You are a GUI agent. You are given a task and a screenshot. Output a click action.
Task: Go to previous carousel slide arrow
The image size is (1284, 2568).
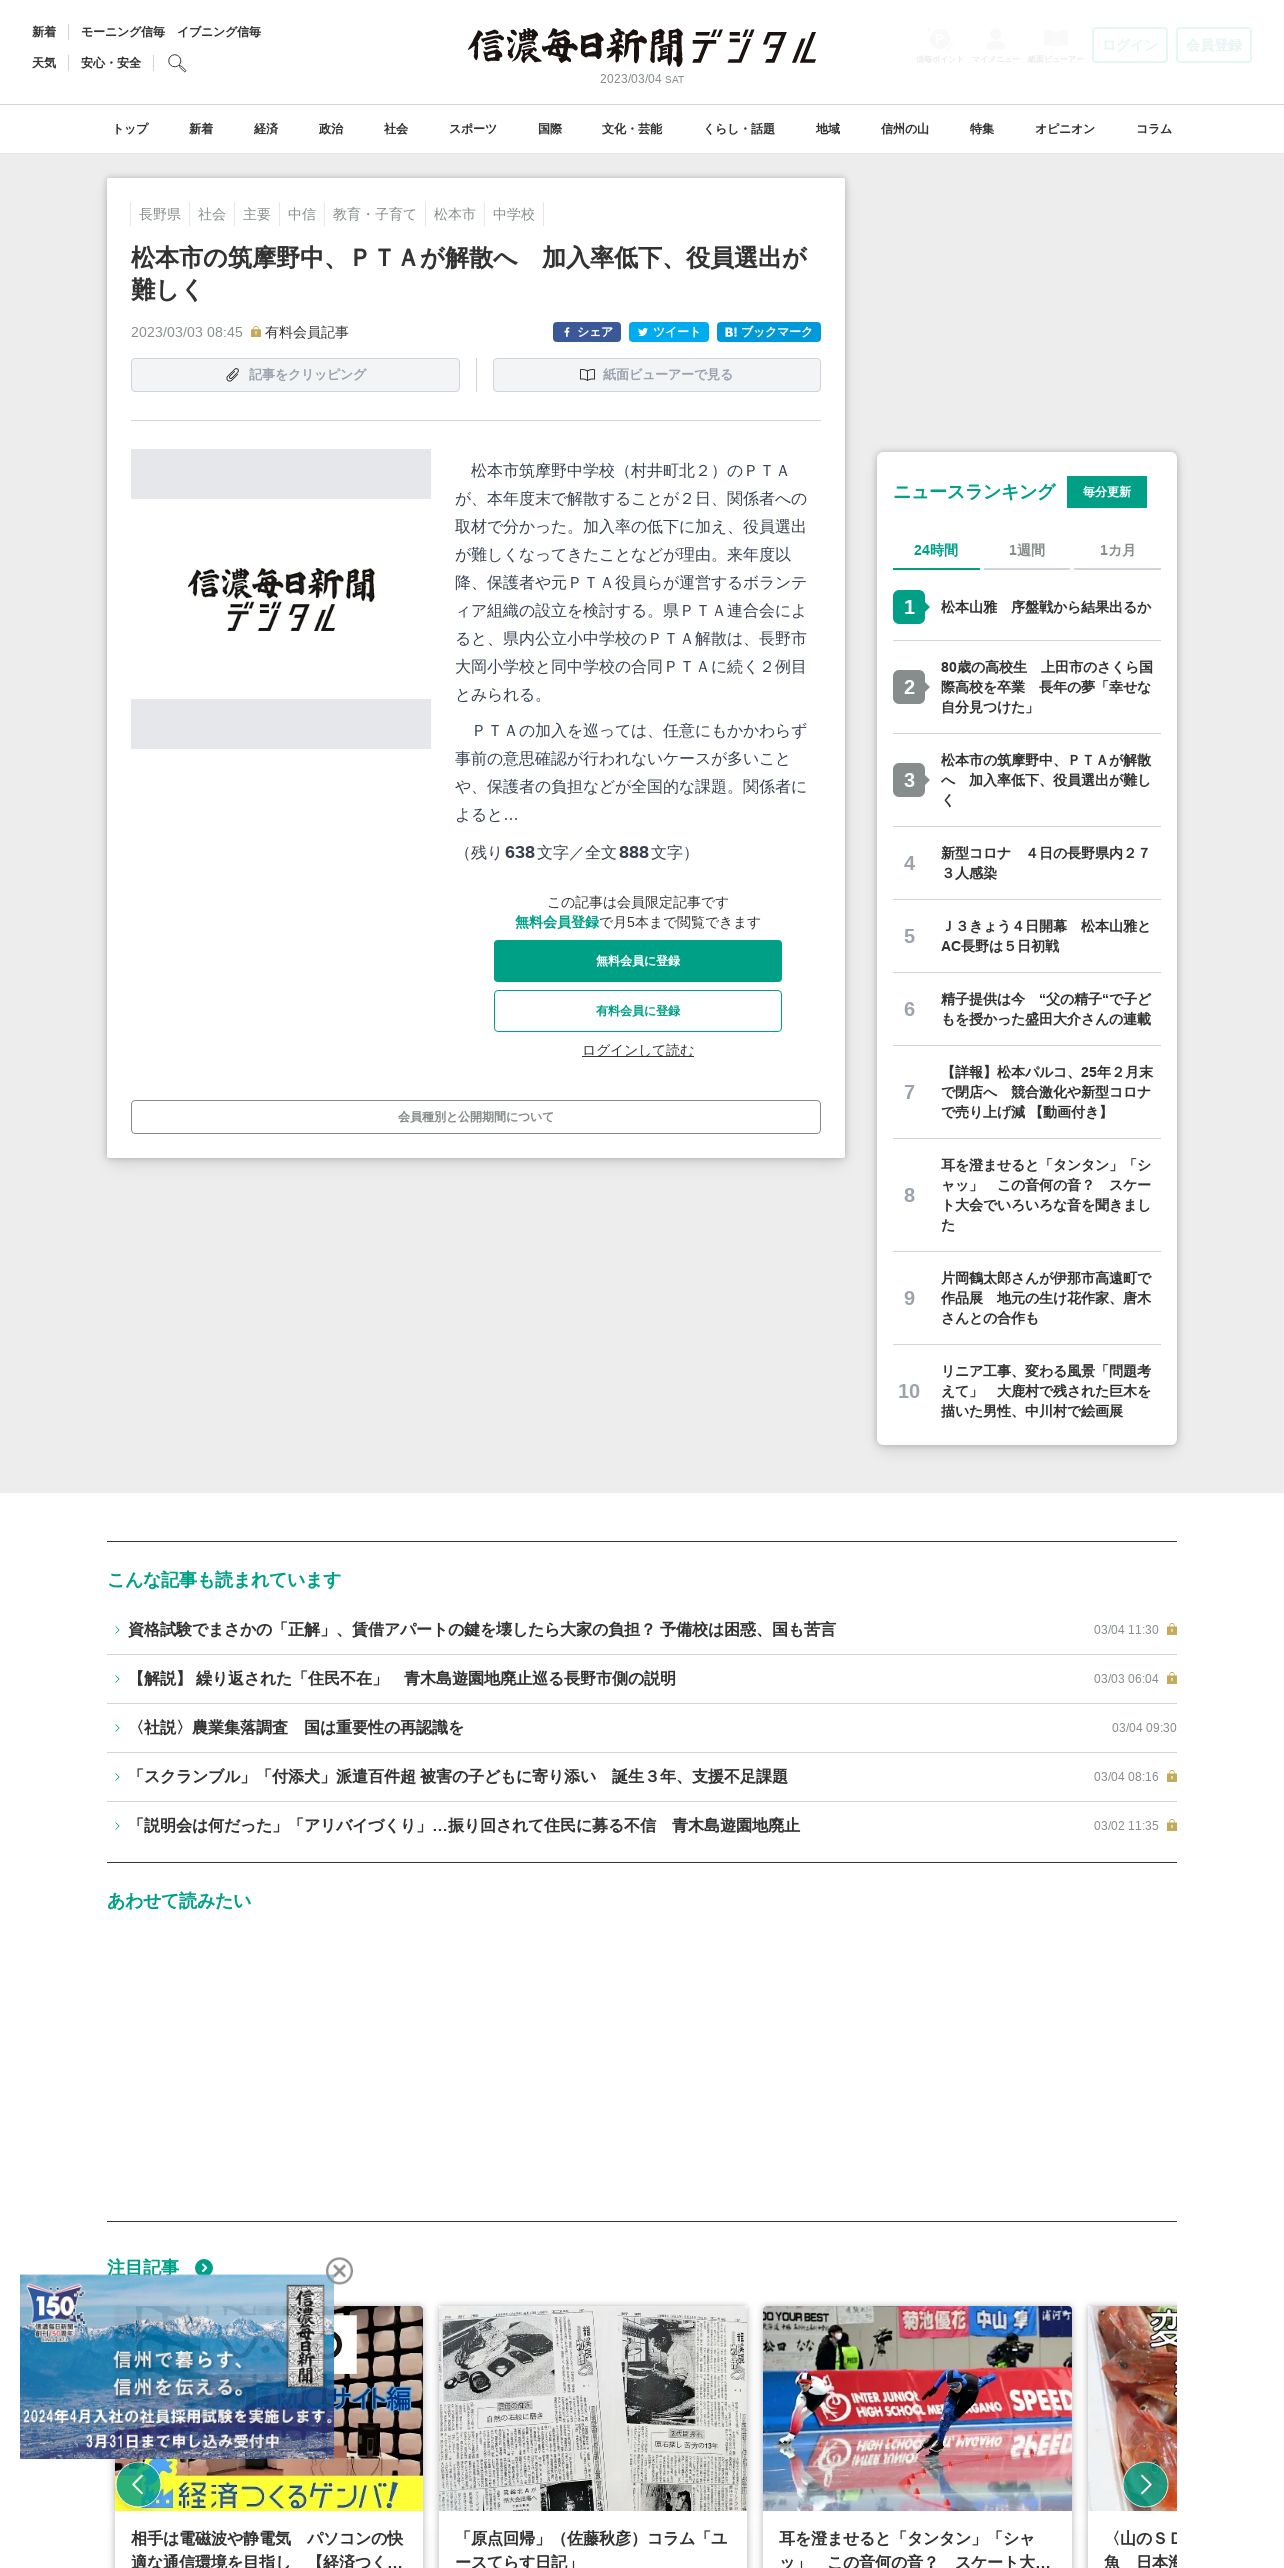coord(138,2484)
